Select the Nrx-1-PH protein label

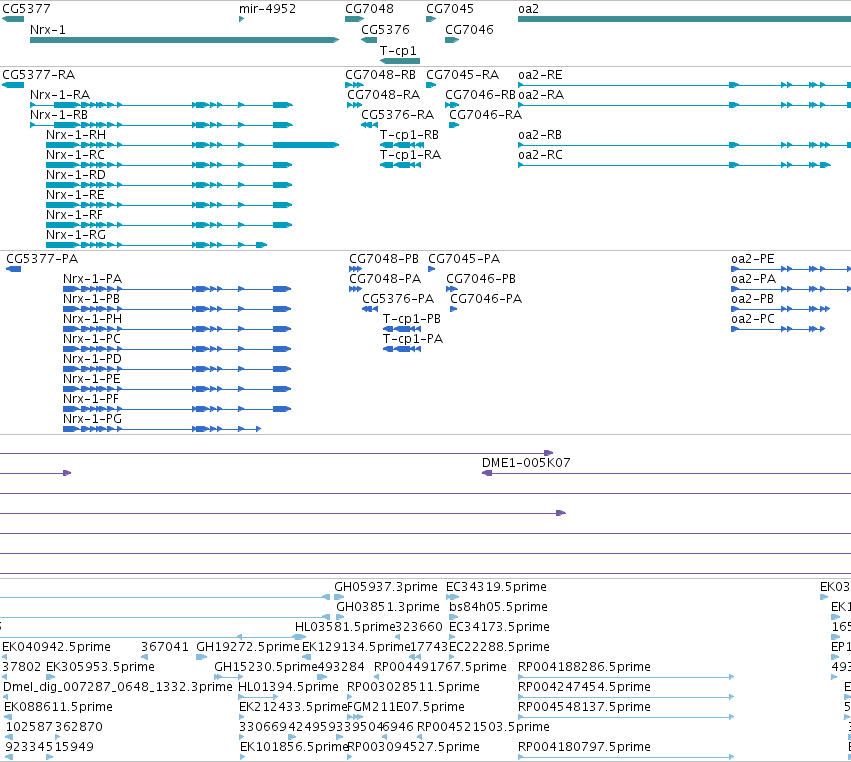tap(93, 319)
